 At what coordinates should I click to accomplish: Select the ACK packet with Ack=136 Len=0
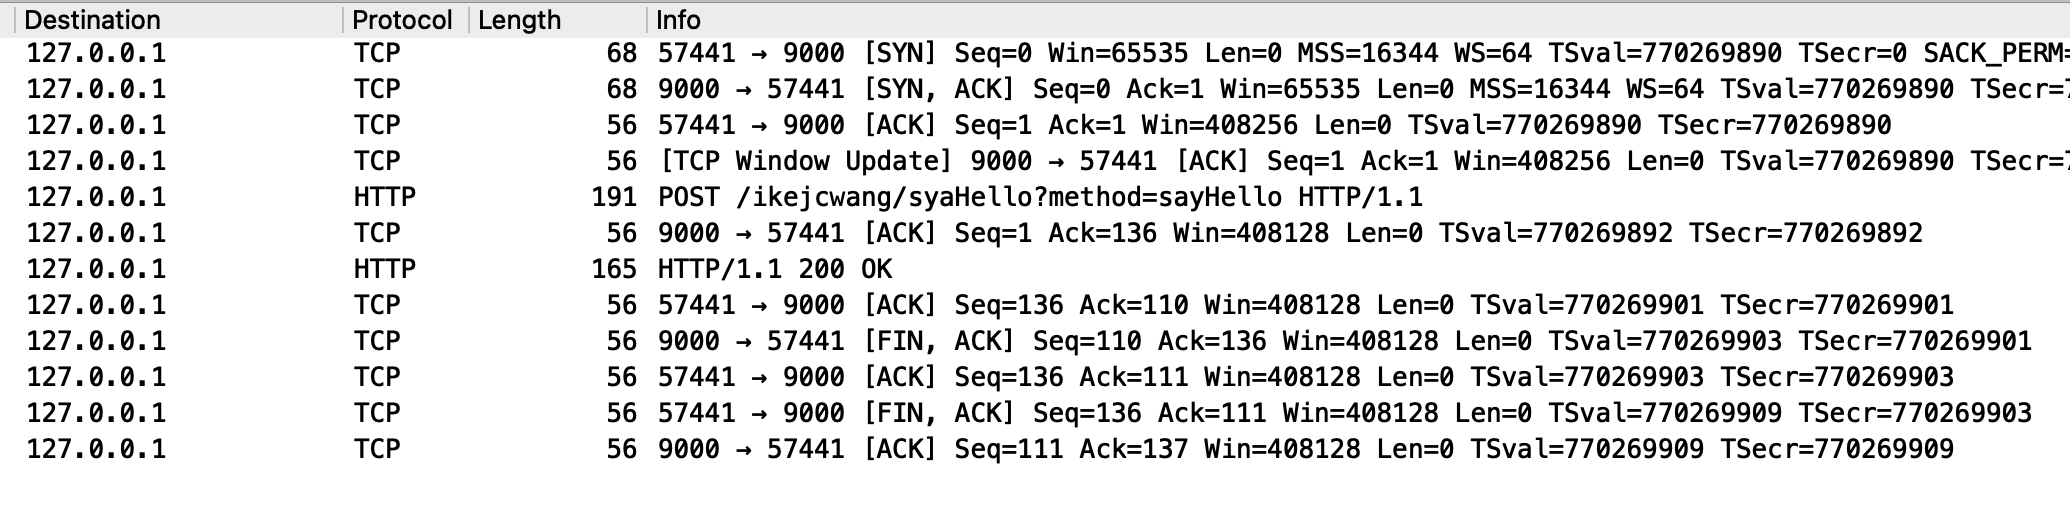point(1035,233)
